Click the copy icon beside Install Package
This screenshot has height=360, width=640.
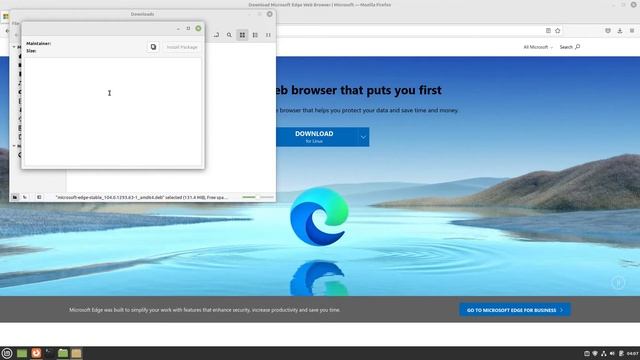[x=153, y=47]
